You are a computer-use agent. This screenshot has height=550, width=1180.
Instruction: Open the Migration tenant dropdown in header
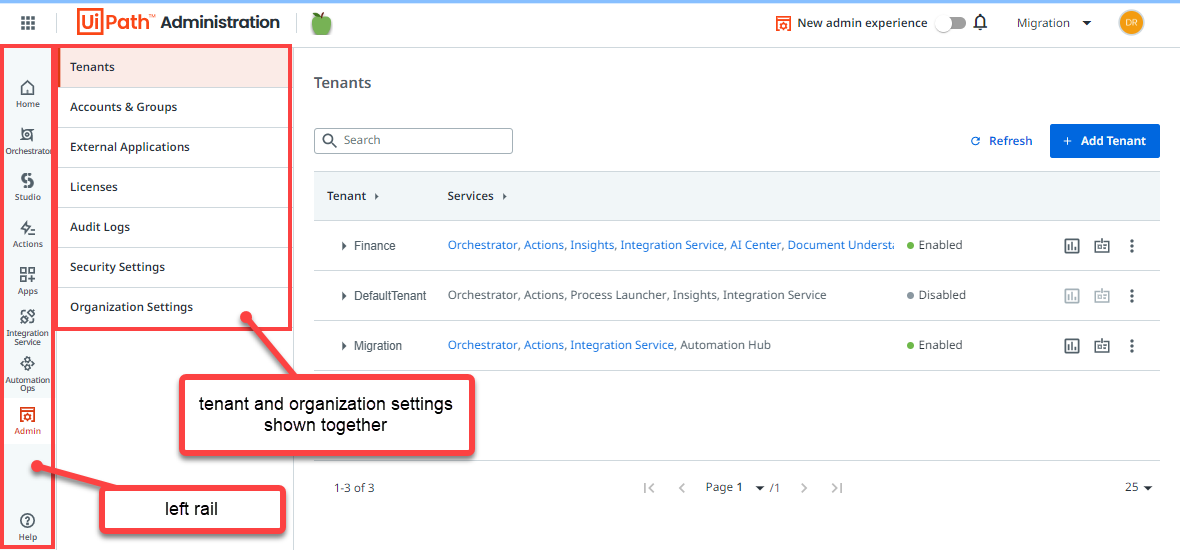click(1054, 23)
